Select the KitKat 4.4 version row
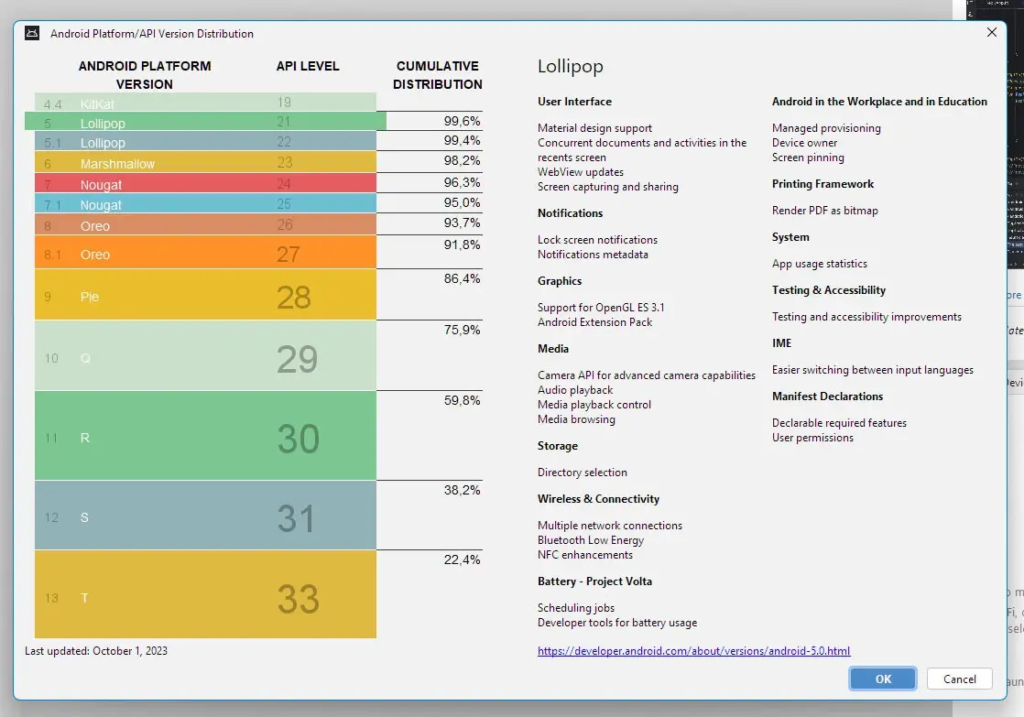Screen dimensions: 1024x717 (205, 102)
